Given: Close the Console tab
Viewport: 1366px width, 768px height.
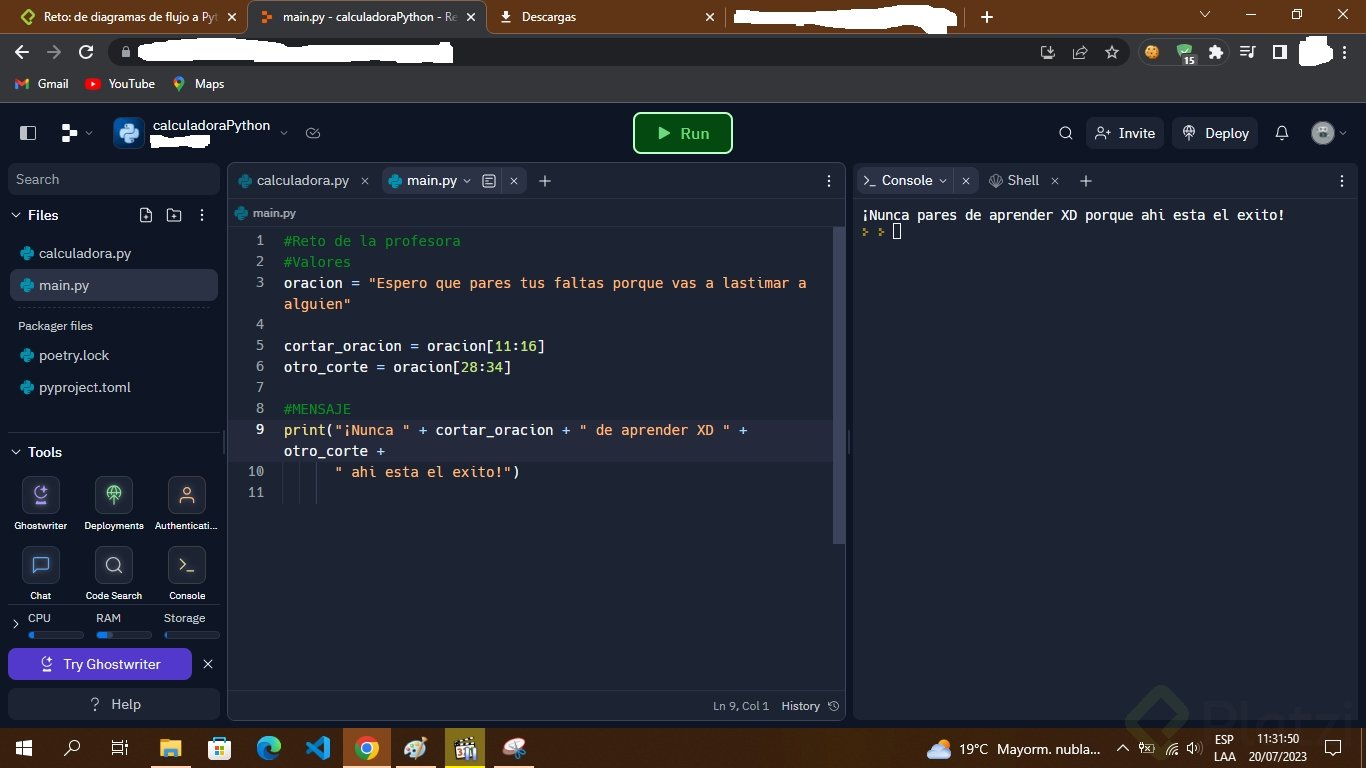Looking at the screenshot, I should coord(966,181).
